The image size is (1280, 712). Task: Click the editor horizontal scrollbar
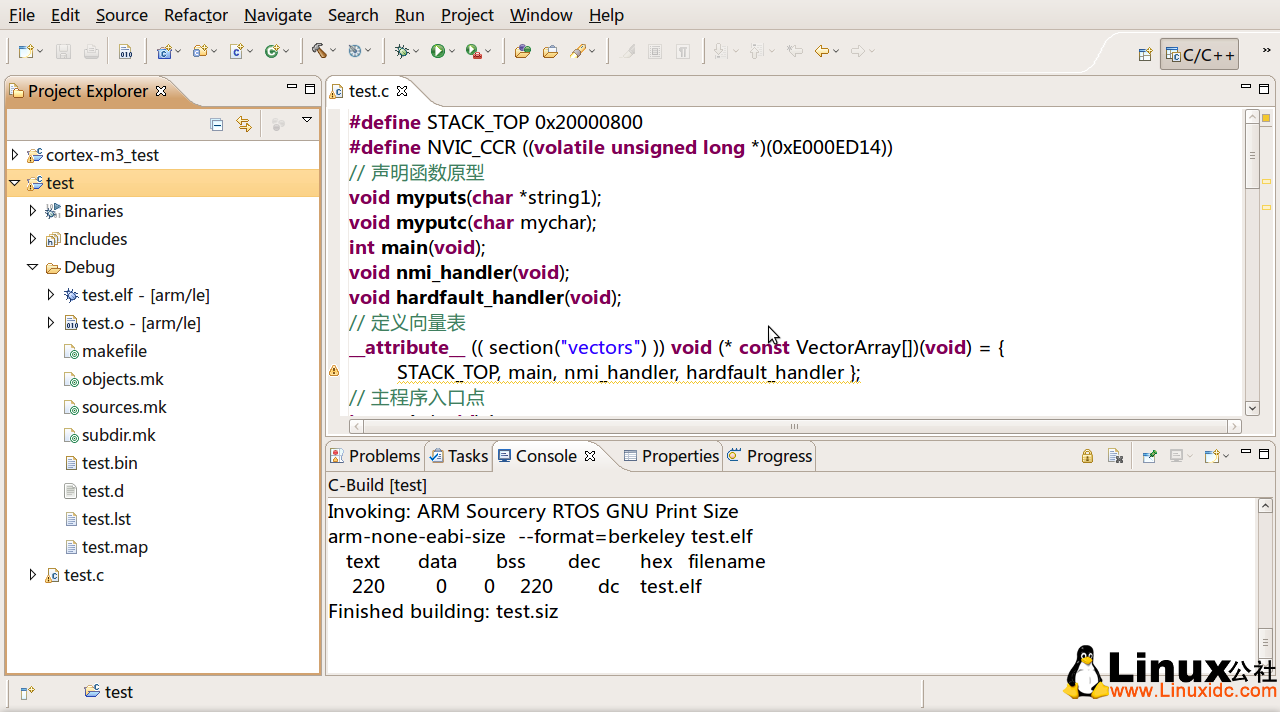[x=795, y=426]
